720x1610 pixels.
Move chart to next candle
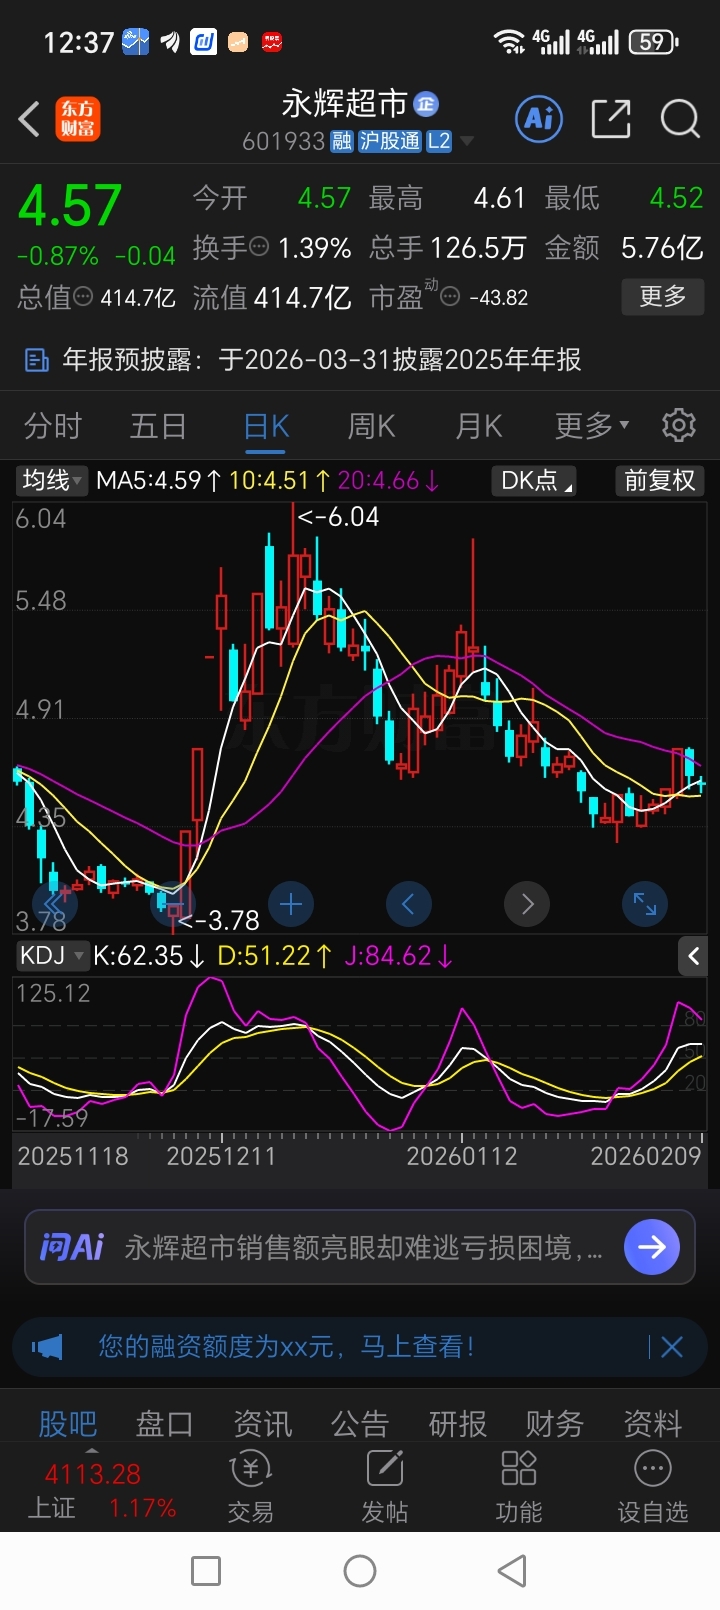pos(527,905)
